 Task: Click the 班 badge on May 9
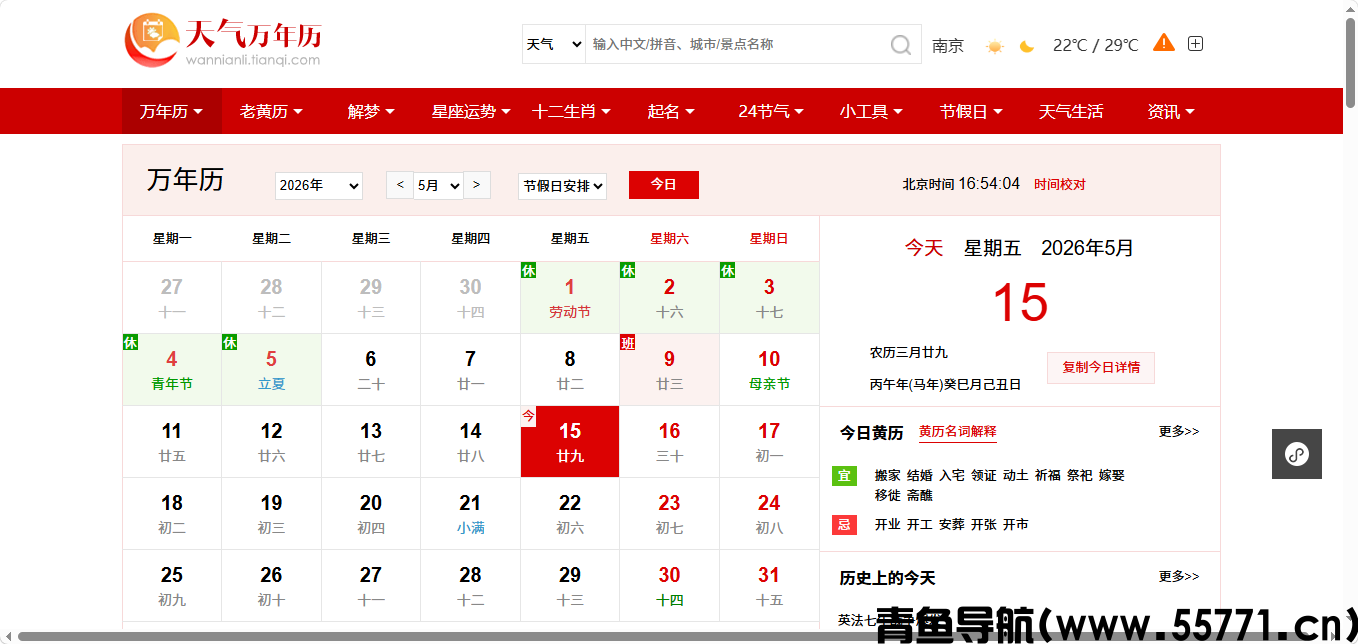[628, 343]
